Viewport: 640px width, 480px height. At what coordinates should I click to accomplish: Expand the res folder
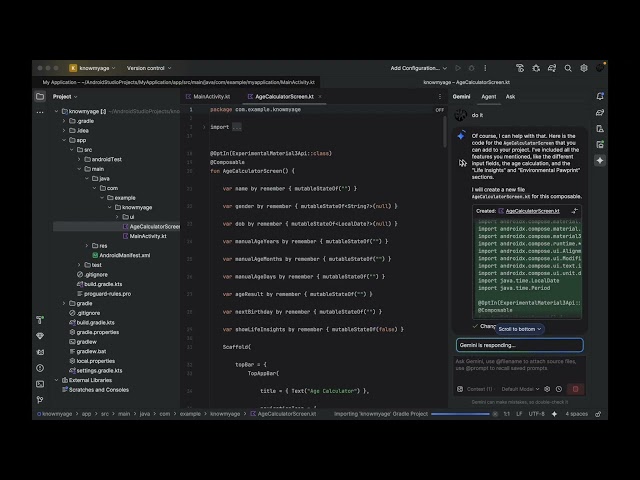point(87,246)
